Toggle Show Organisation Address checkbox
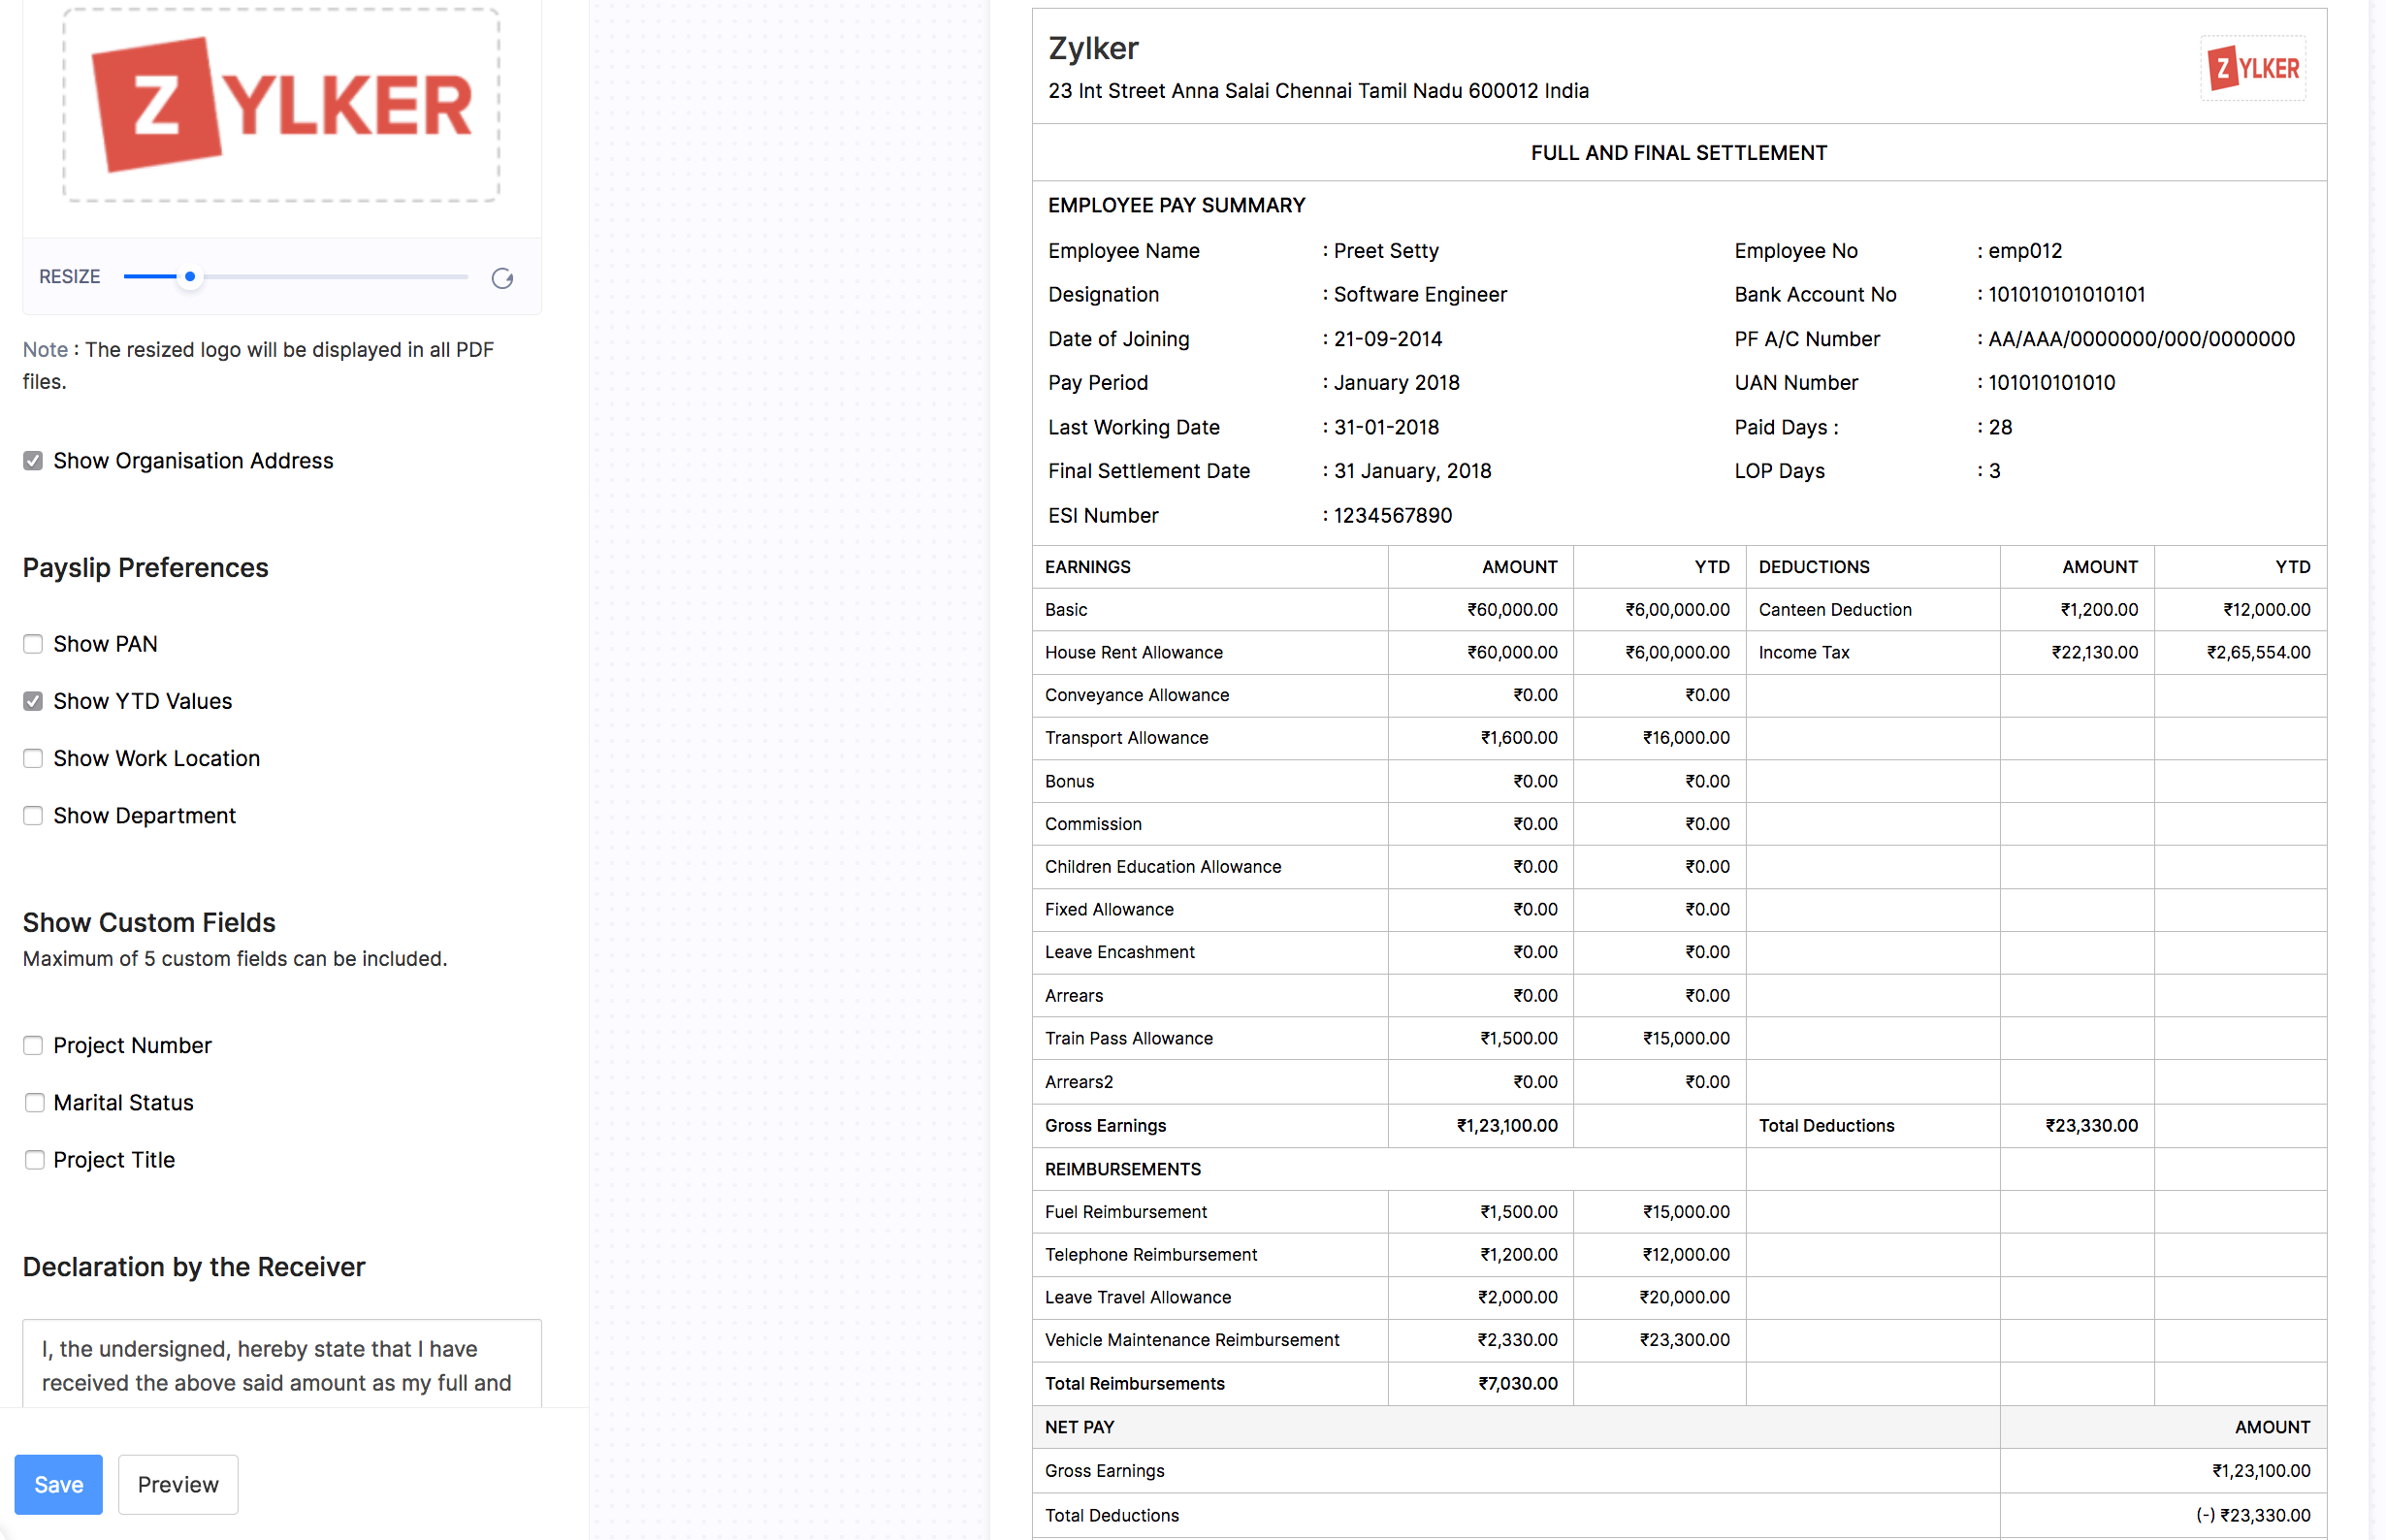Viewport: 2386px width, 1540px height. pos(33,461)
